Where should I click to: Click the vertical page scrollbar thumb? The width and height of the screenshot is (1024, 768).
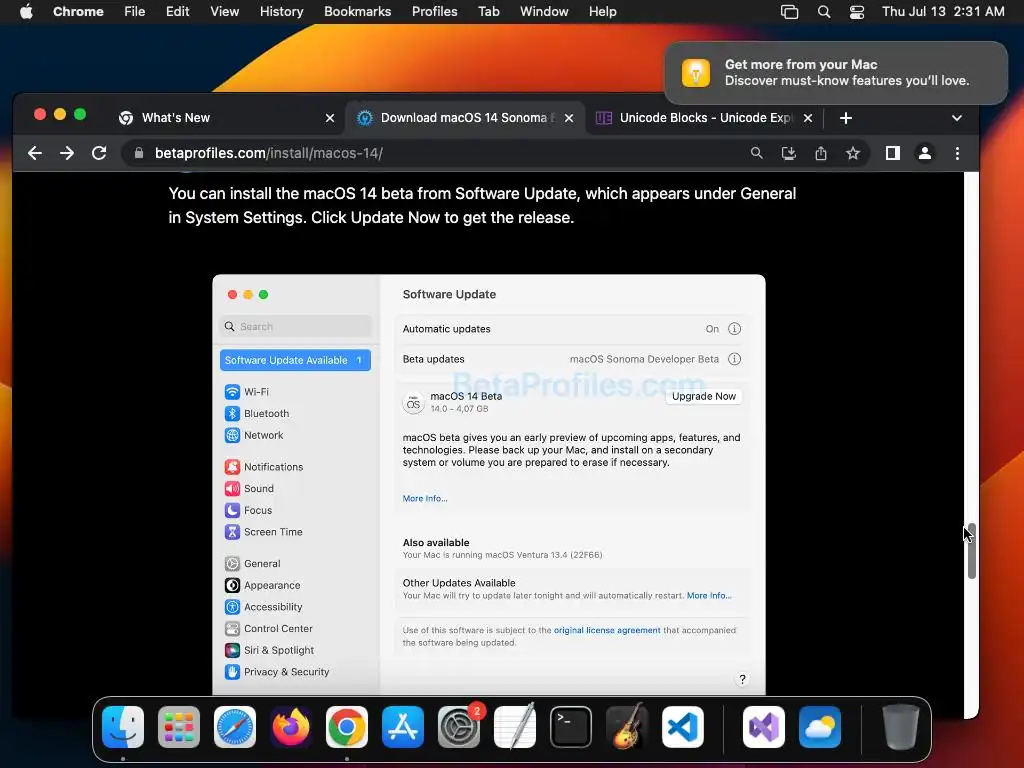coord(972,551)
